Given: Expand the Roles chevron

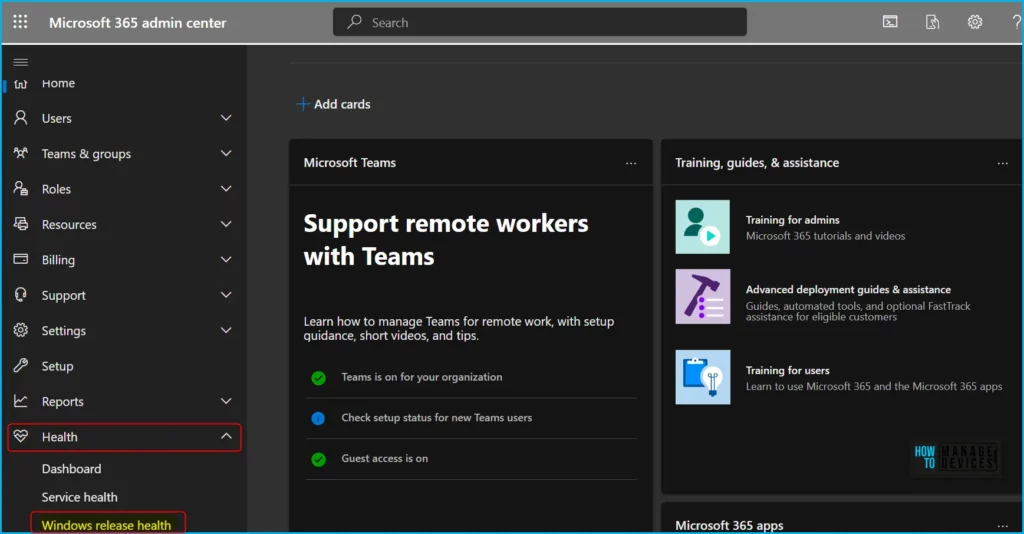Looking at the screenshot, I should pyautogui.click(x=226, y=189).
